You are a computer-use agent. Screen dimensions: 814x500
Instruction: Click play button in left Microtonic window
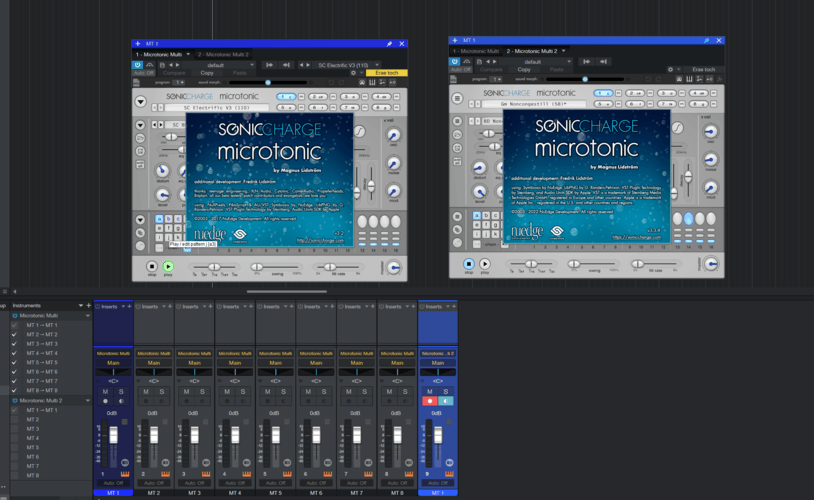[168, 266]
